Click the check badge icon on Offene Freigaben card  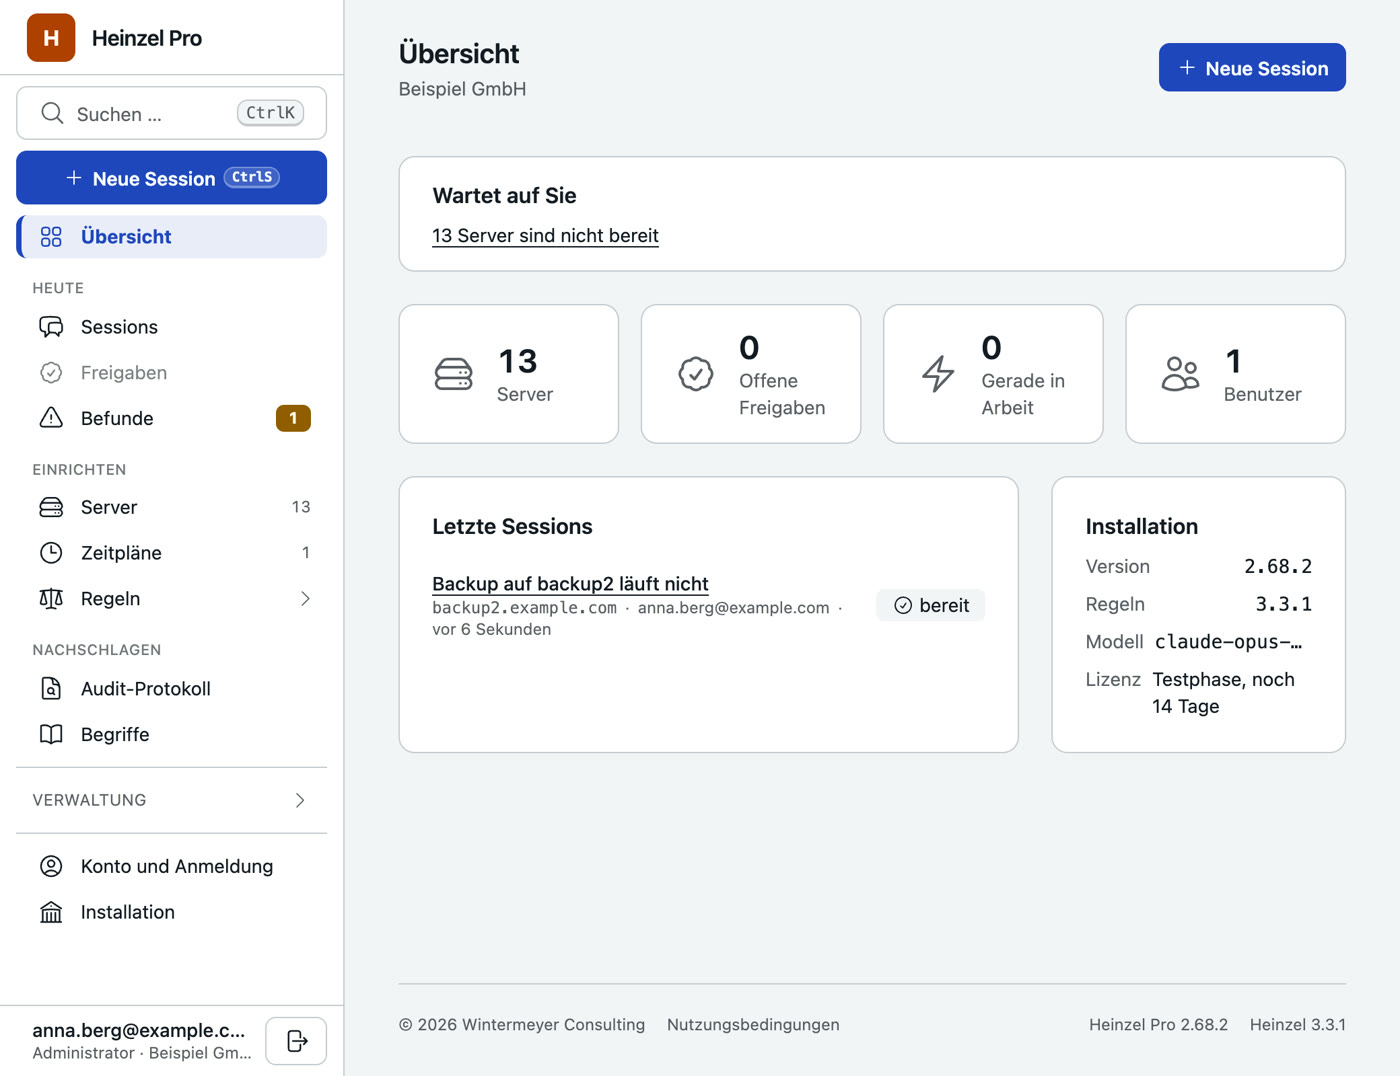point(696,374)
